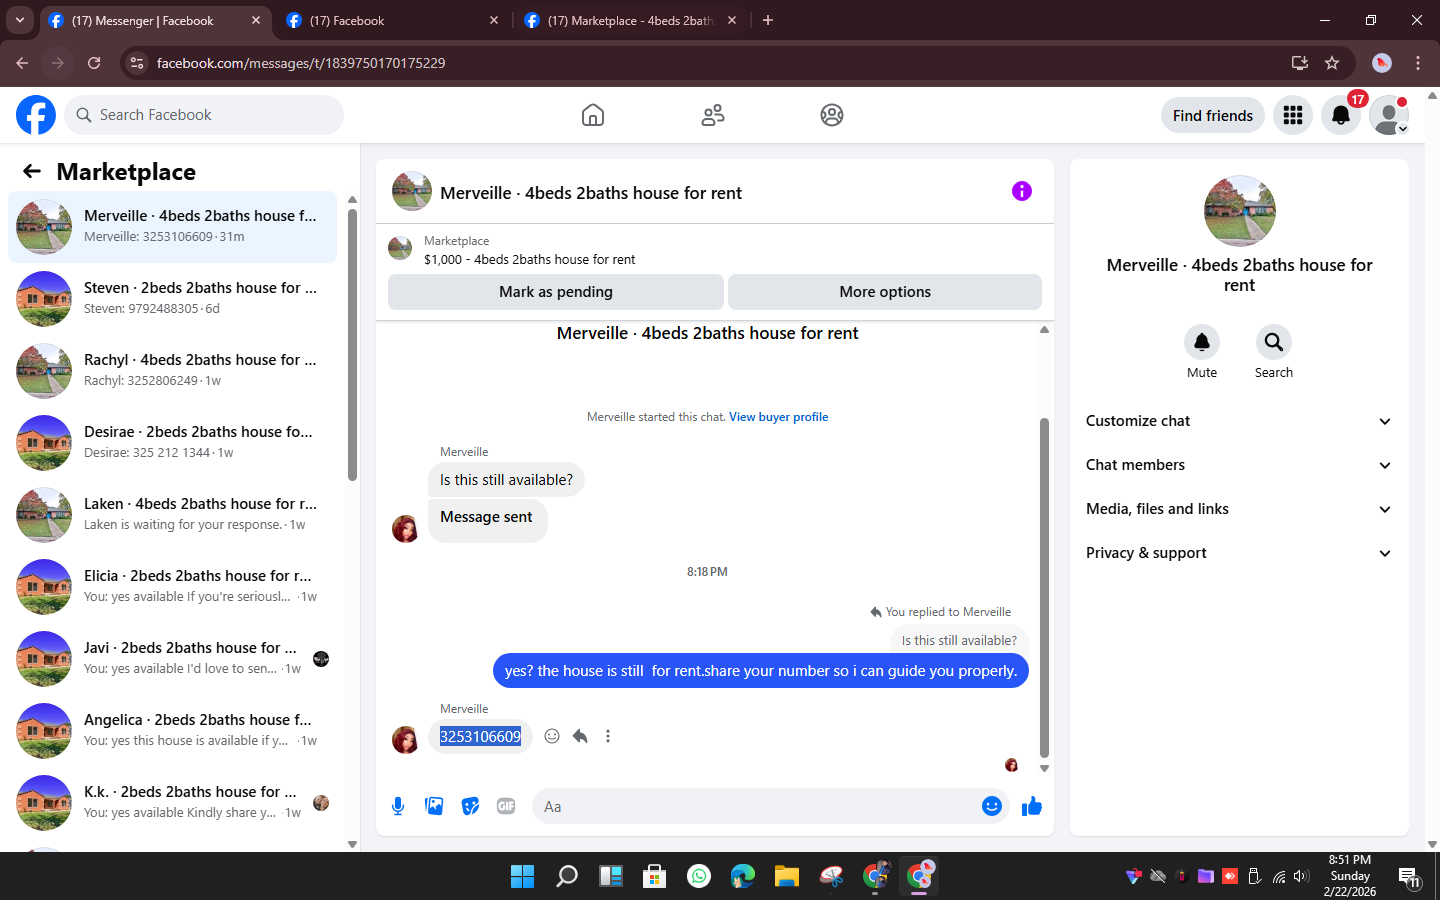The height and width of the screenshot is (900, 1440).
Task: Open the sticker picker icon
Action: pyautogui.click(x=470, y=806)
